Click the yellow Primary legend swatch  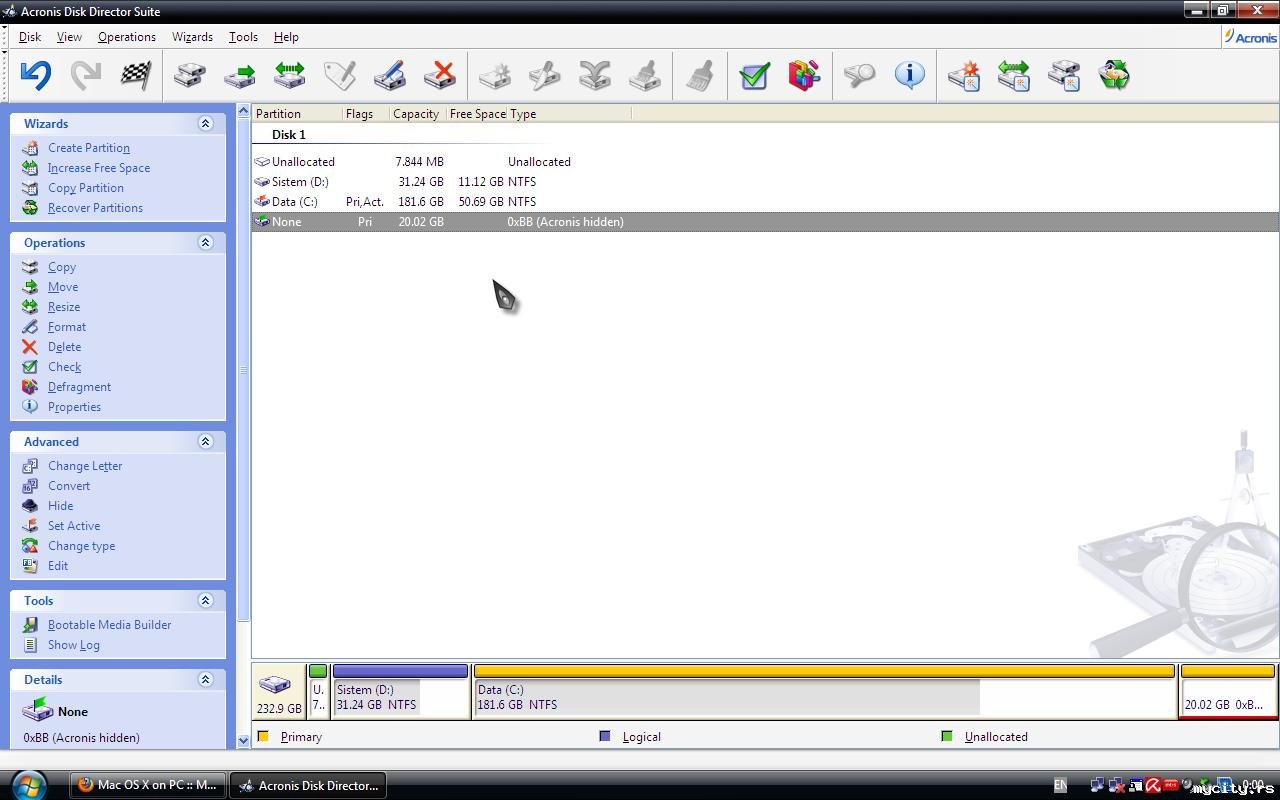click(263, 736)
